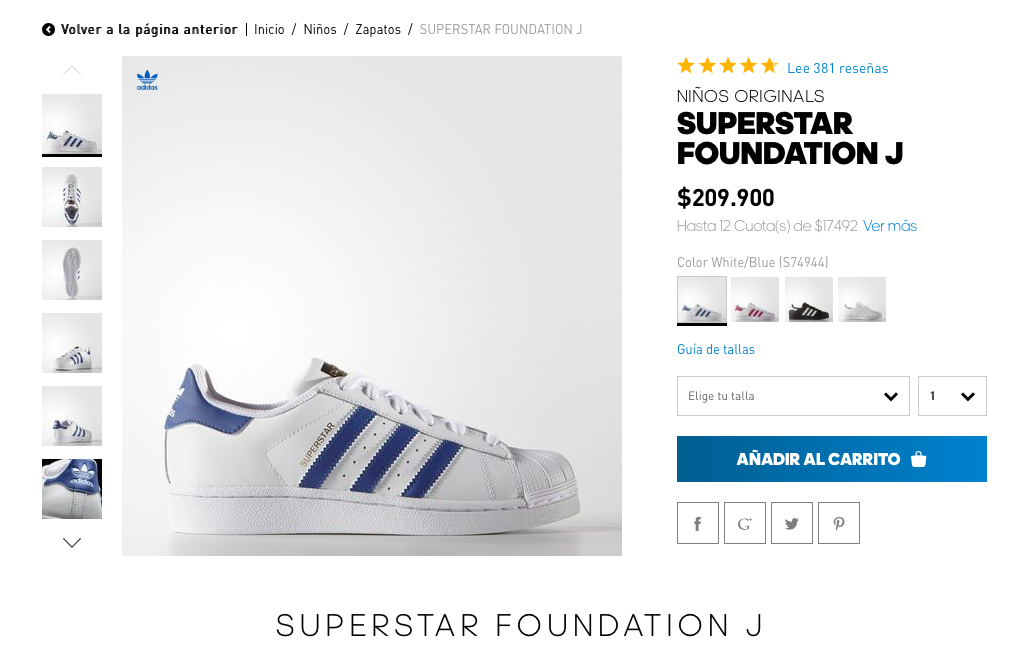
Task: Open 'Lee 381 reseñas' link
Action: pyautogui.click(x=837, y=68)
